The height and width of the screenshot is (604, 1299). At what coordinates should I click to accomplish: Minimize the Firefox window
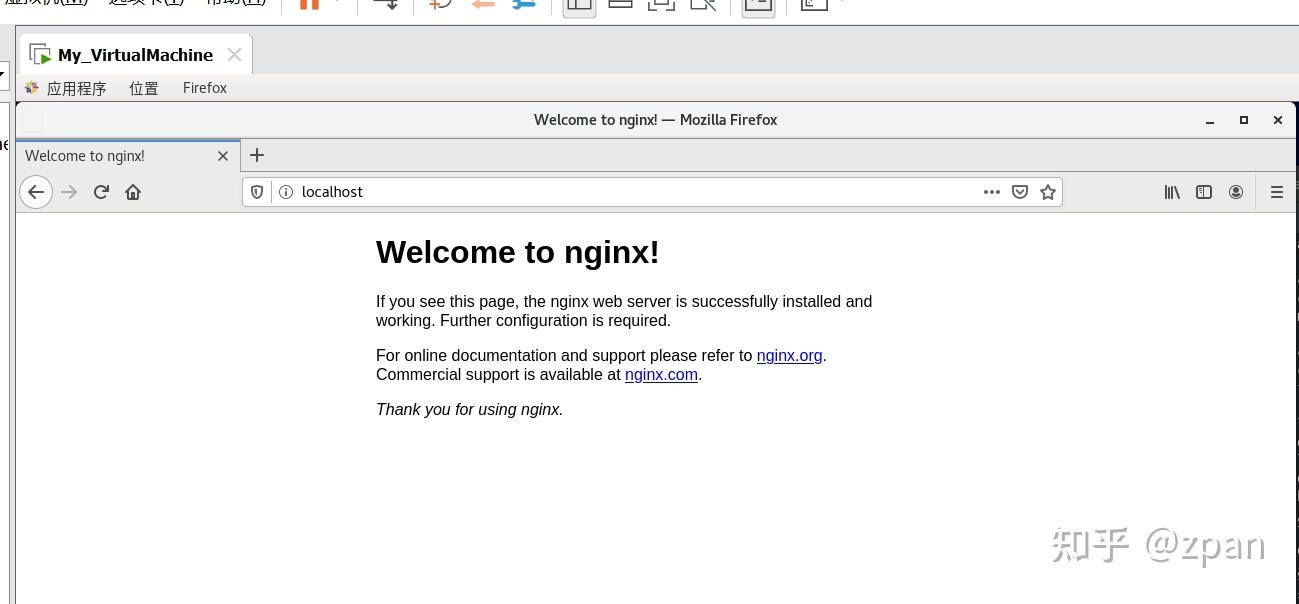[x=1210, y=120]
